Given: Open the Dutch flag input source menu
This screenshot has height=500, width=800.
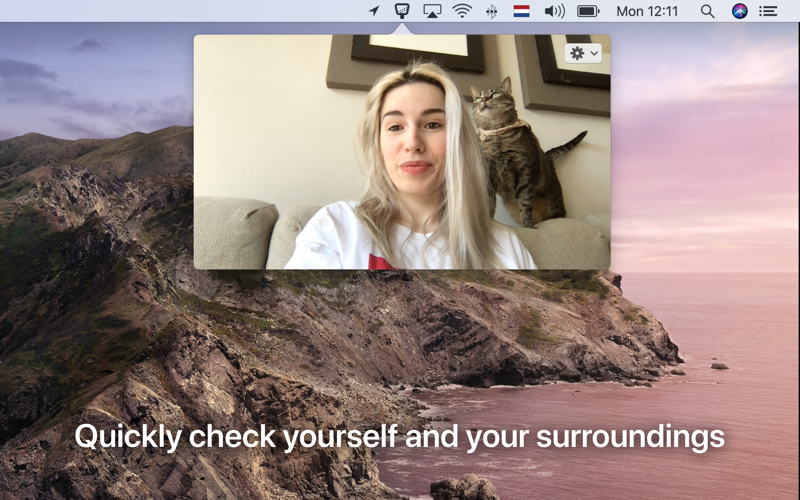Looking at the screenshot, I should click(x=521, y=11).
